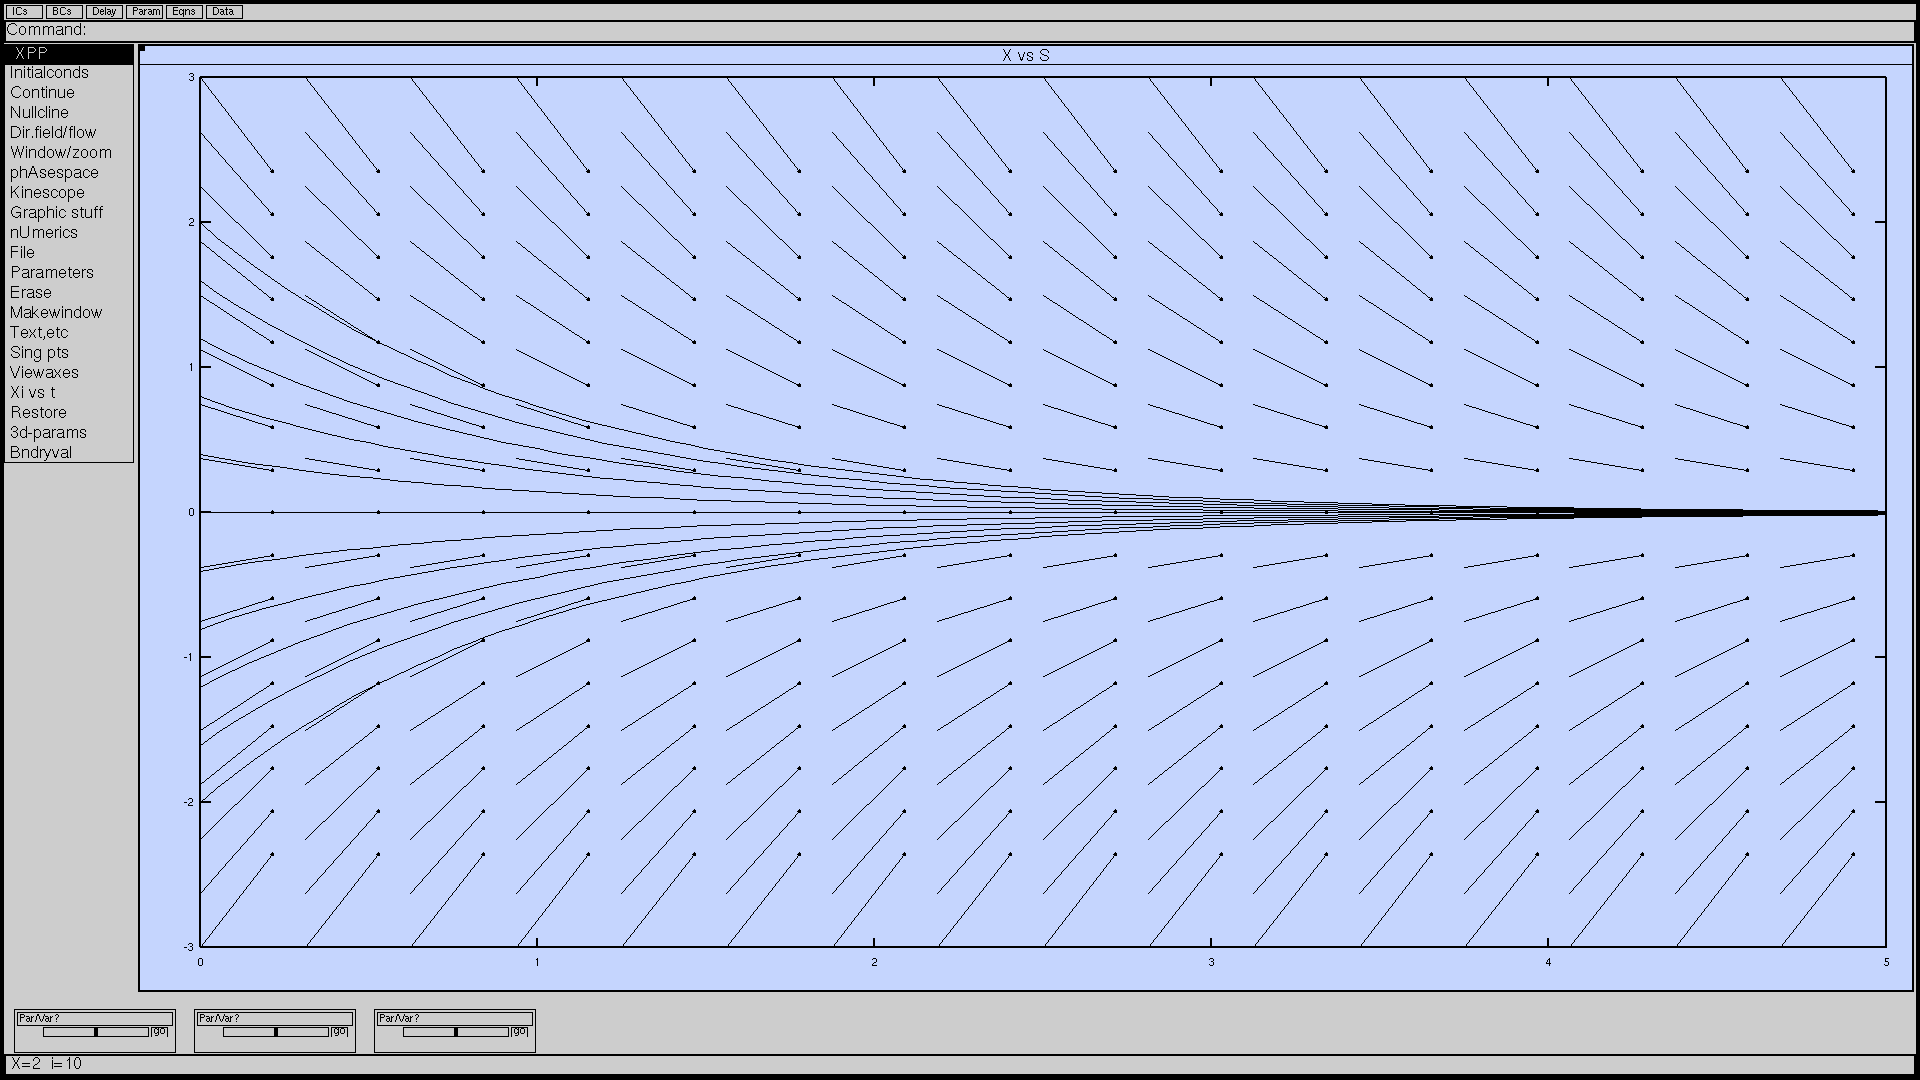Click third slider's Par/Var? name field
The height and width of the screenshot is (1080, 1920).
[x=455, y=1018]
